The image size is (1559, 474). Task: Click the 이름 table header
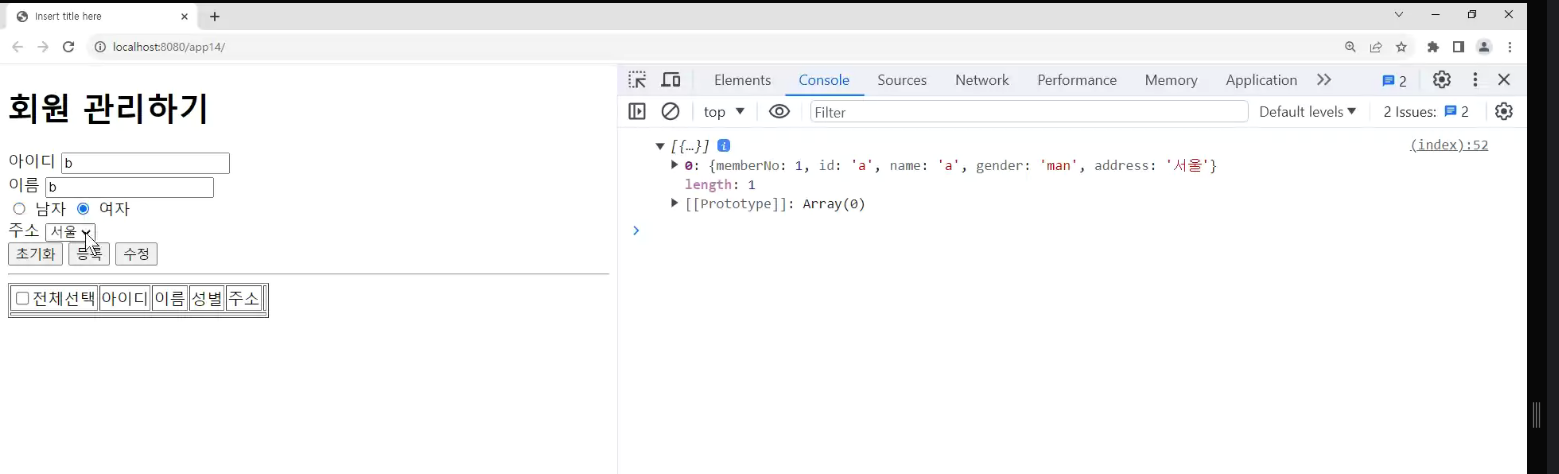[x=170, y=299]
